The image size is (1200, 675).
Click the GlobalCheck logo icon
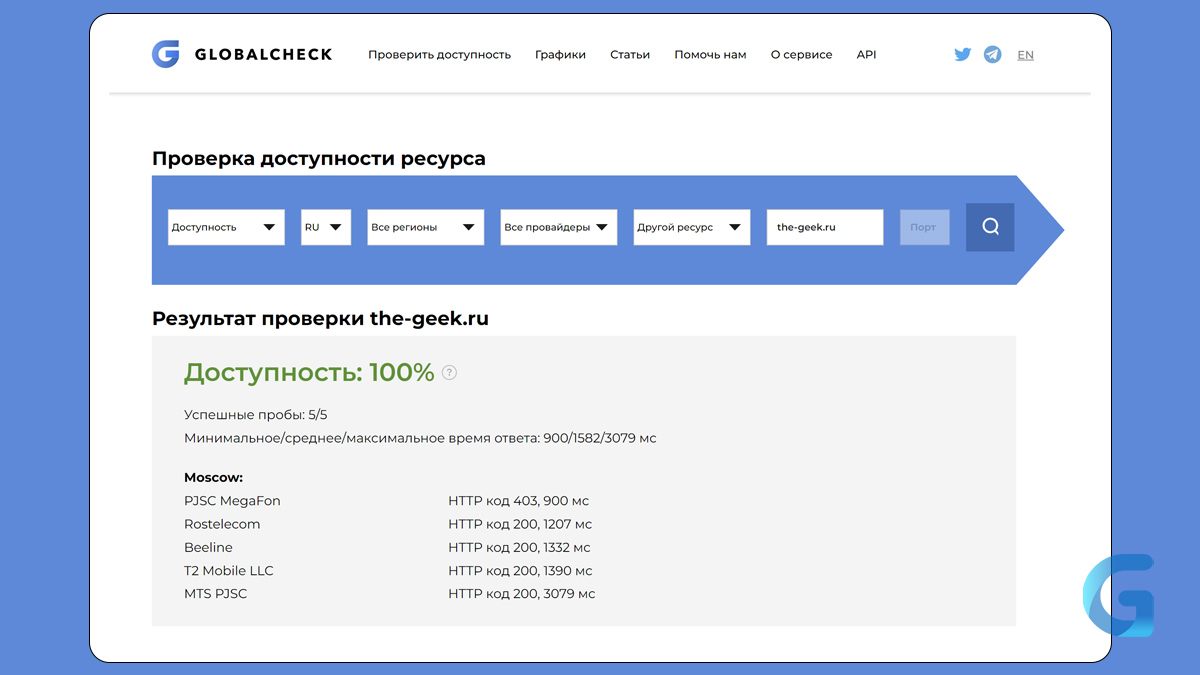(165, 54)
